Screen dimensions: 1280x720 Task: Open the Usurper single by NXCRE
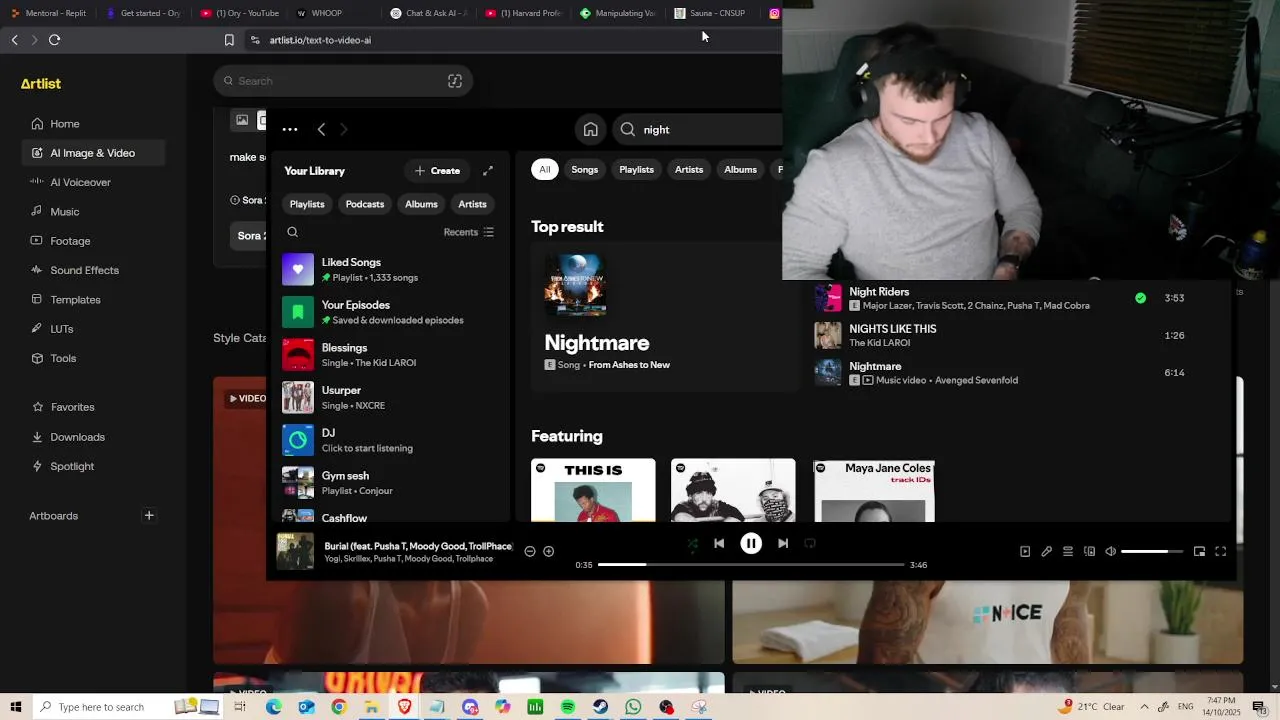390,398
